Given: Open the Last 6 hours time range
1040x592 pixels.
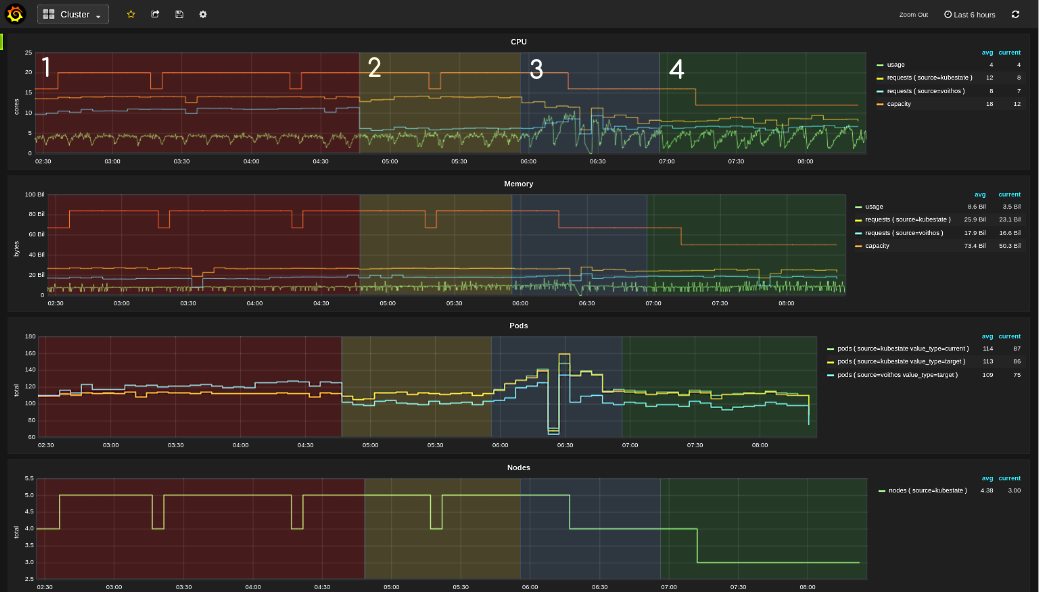Looking at the screenshot, I should coord(976,14).
